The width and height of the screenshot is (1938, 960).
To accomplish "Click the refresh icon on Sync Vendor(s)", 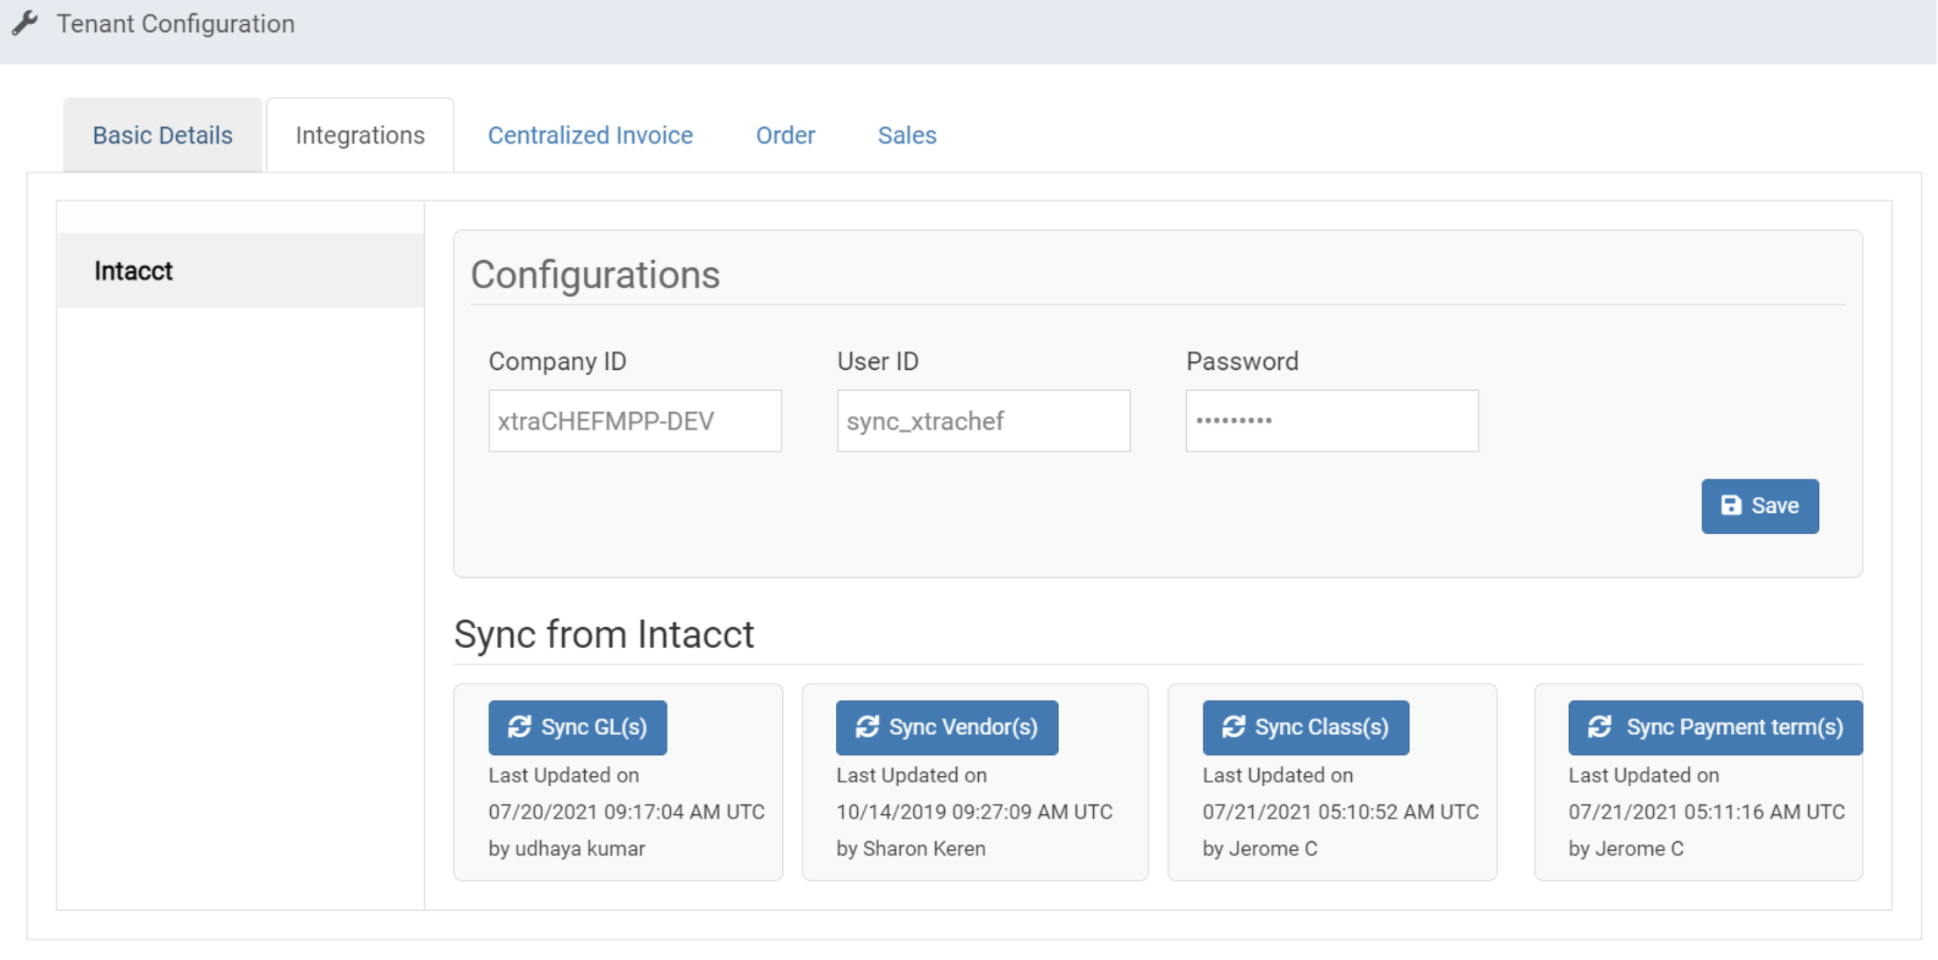I will [867, 727].
